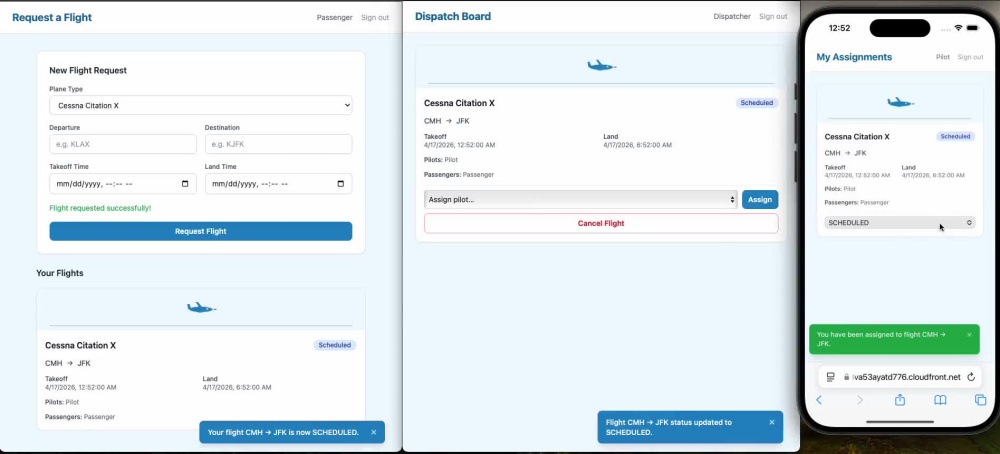Click the Destination input field
The height and width of the screenshot is (454, 1000).
click(278, 144)
